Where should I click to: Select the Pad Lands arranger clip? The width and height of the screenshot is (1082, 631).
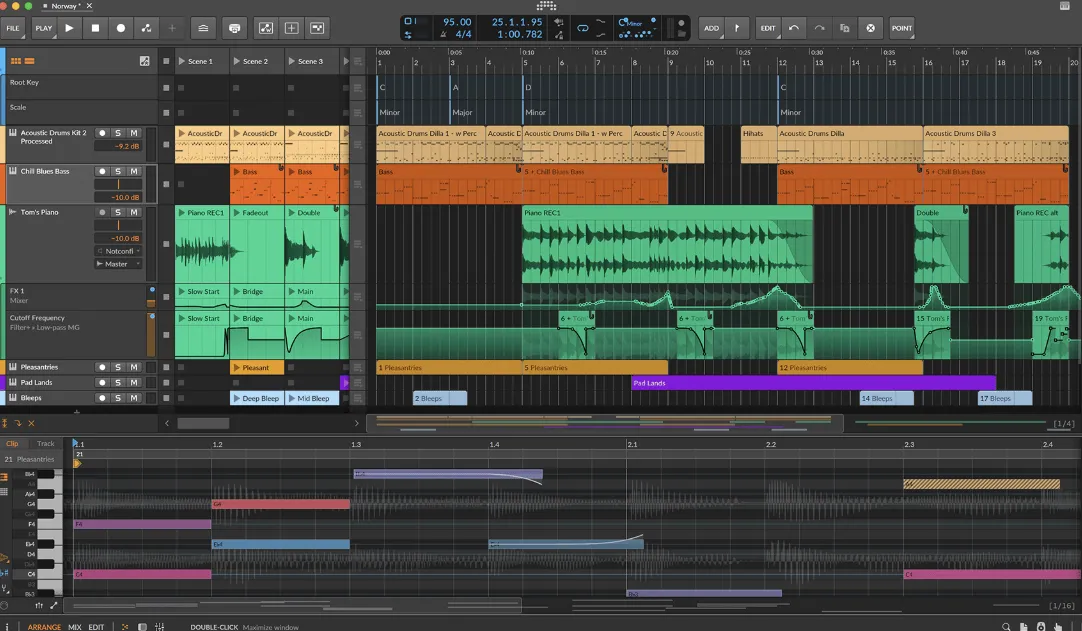(x=813, y=383)
